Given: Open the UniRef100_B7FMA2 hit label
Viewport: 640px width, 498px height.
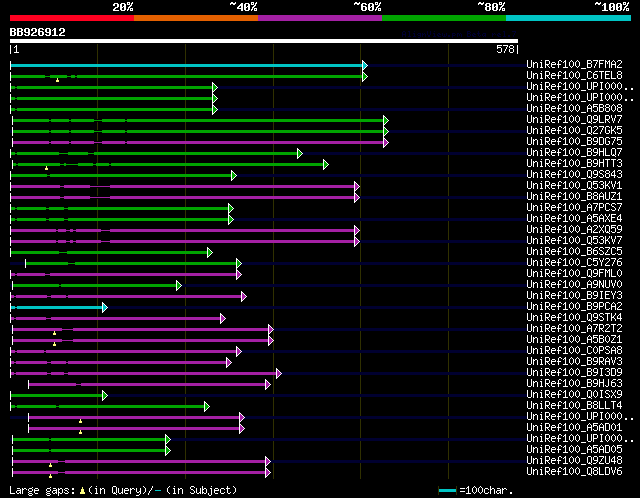Looking at the screenshot, I should [574, 64].
